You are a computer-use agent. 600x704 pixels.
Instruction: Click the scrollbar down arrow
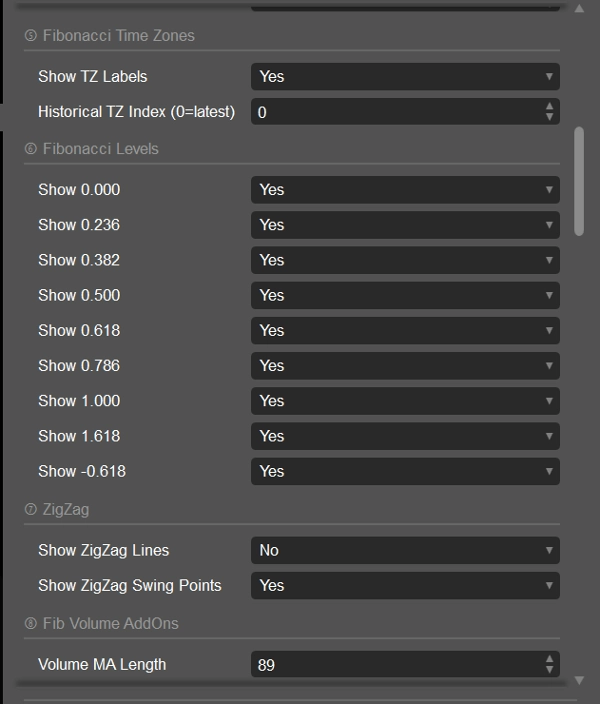pyautogui.click(x=579, y=681)
